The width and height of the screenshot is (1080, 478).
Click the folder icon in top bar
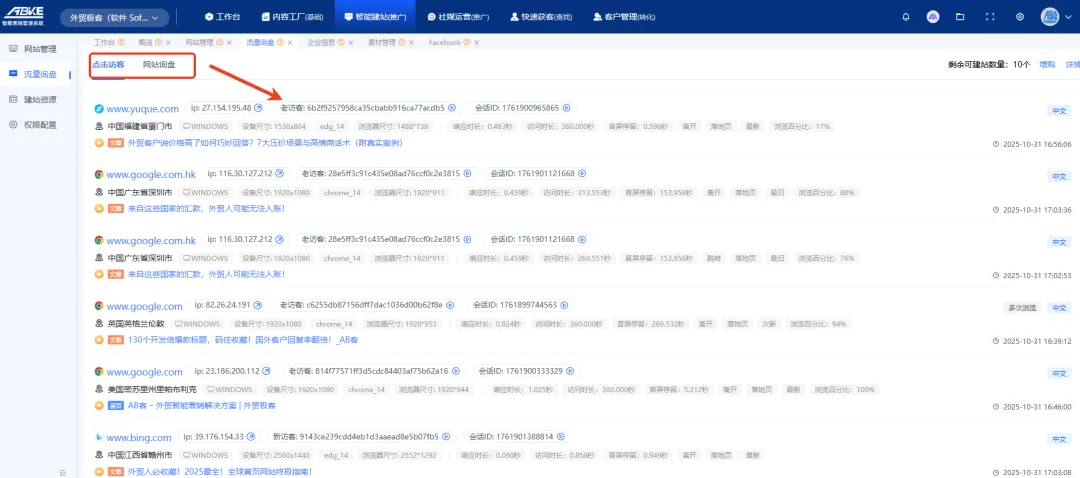(x=961, y=17)
